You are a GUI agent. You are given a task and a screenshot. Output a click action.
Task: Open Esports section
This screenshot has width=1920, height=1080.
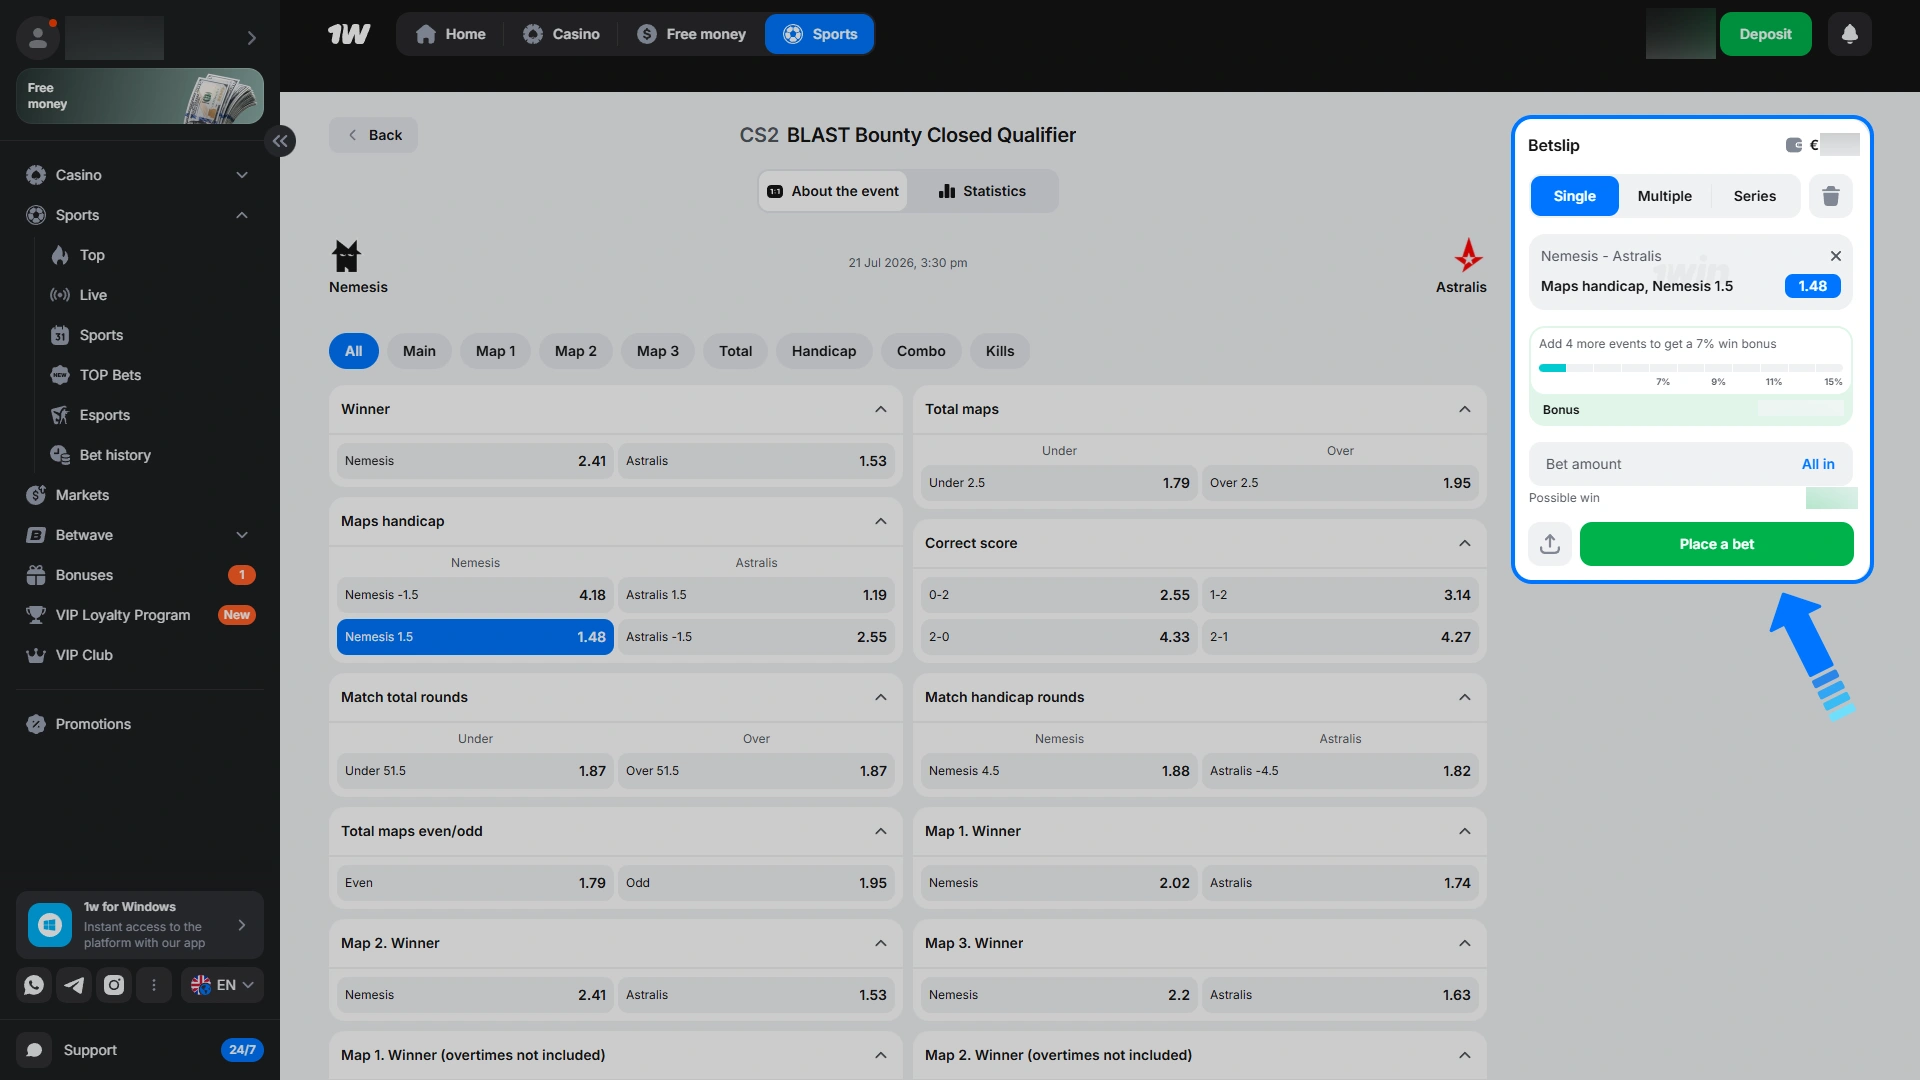pyautogui.click(x=104, y=415)
